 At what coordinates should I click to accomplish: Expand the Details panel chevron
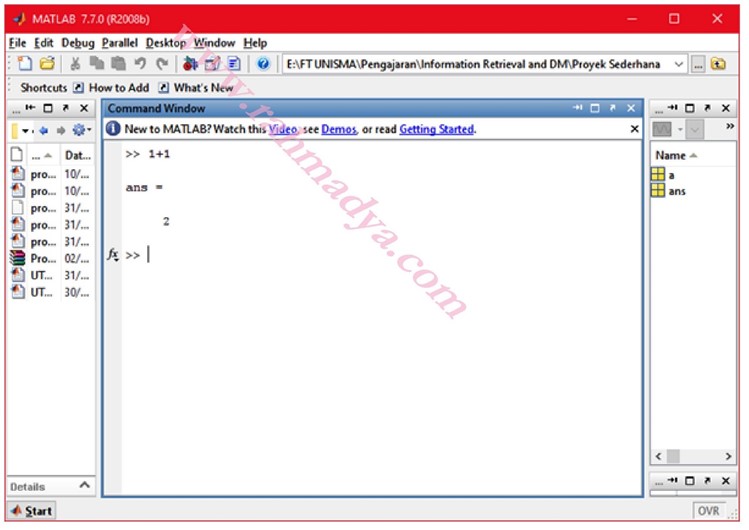click(84, 486)
